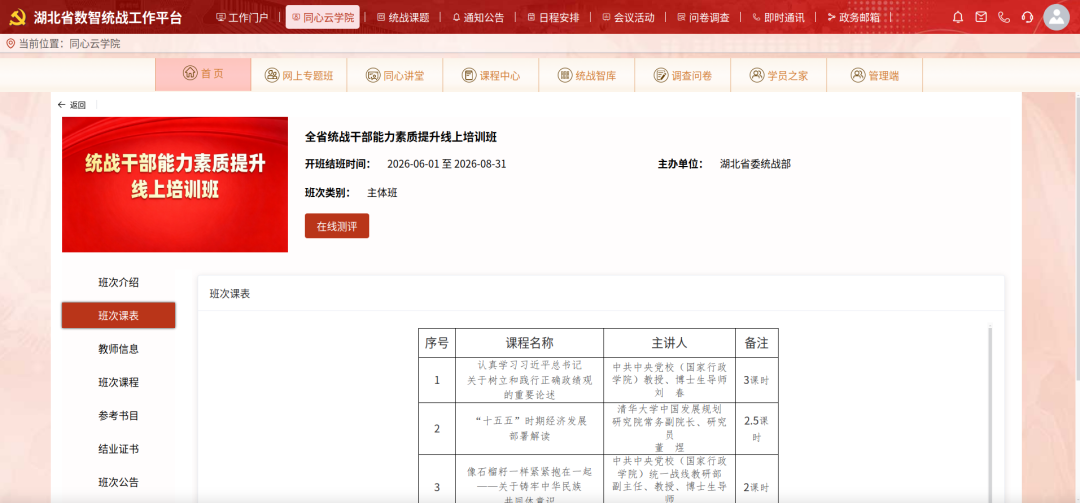Select 班次课程 in sidebar
The height and width of the screenshot is (503, 1080).
pos(118,382)
